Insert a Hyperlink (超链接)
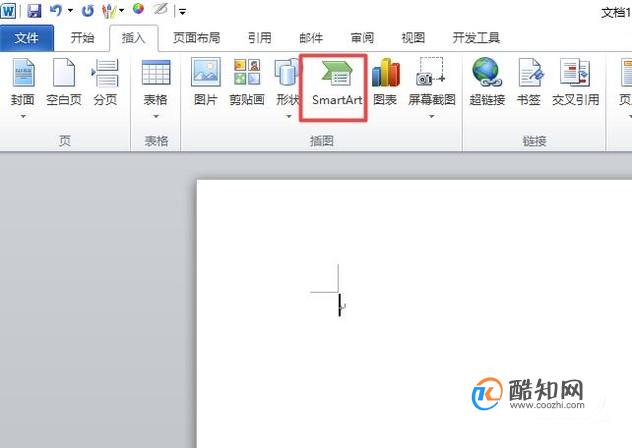The image size is (632, 448). point(487,82)
